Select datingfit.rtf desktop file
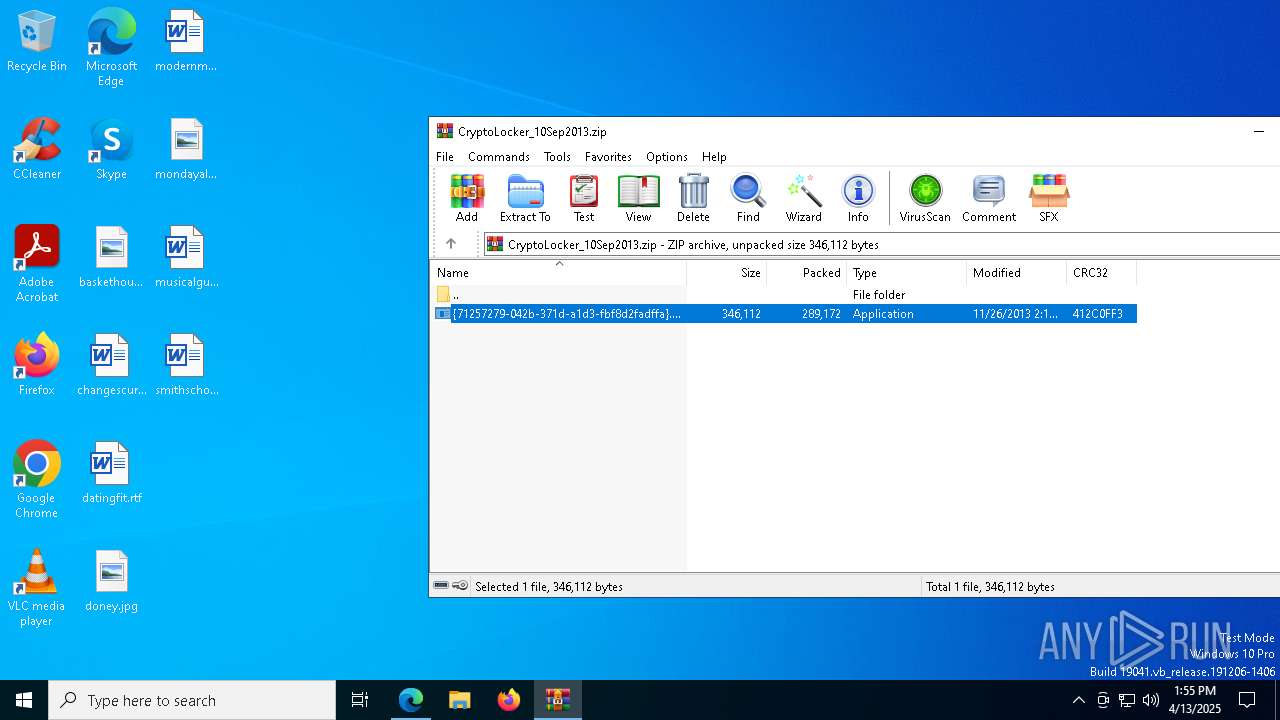The image size is (1280, 720). [111, 474]
